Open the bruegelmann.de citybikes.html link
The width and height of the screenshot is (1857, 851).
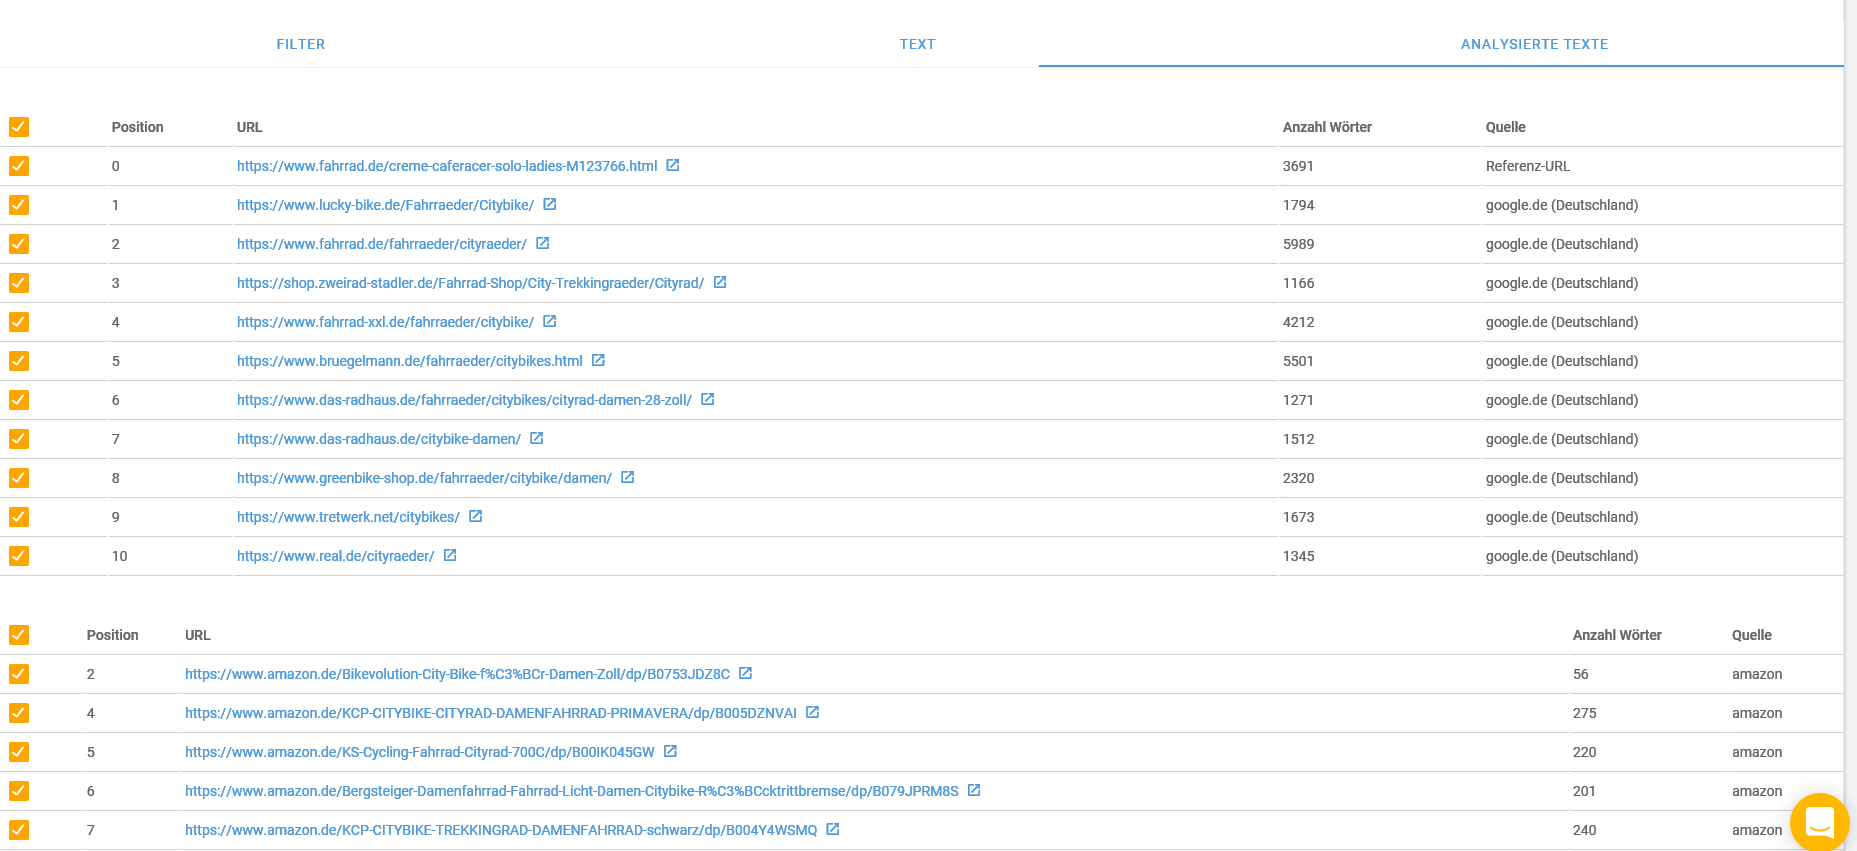click(410, 361)
